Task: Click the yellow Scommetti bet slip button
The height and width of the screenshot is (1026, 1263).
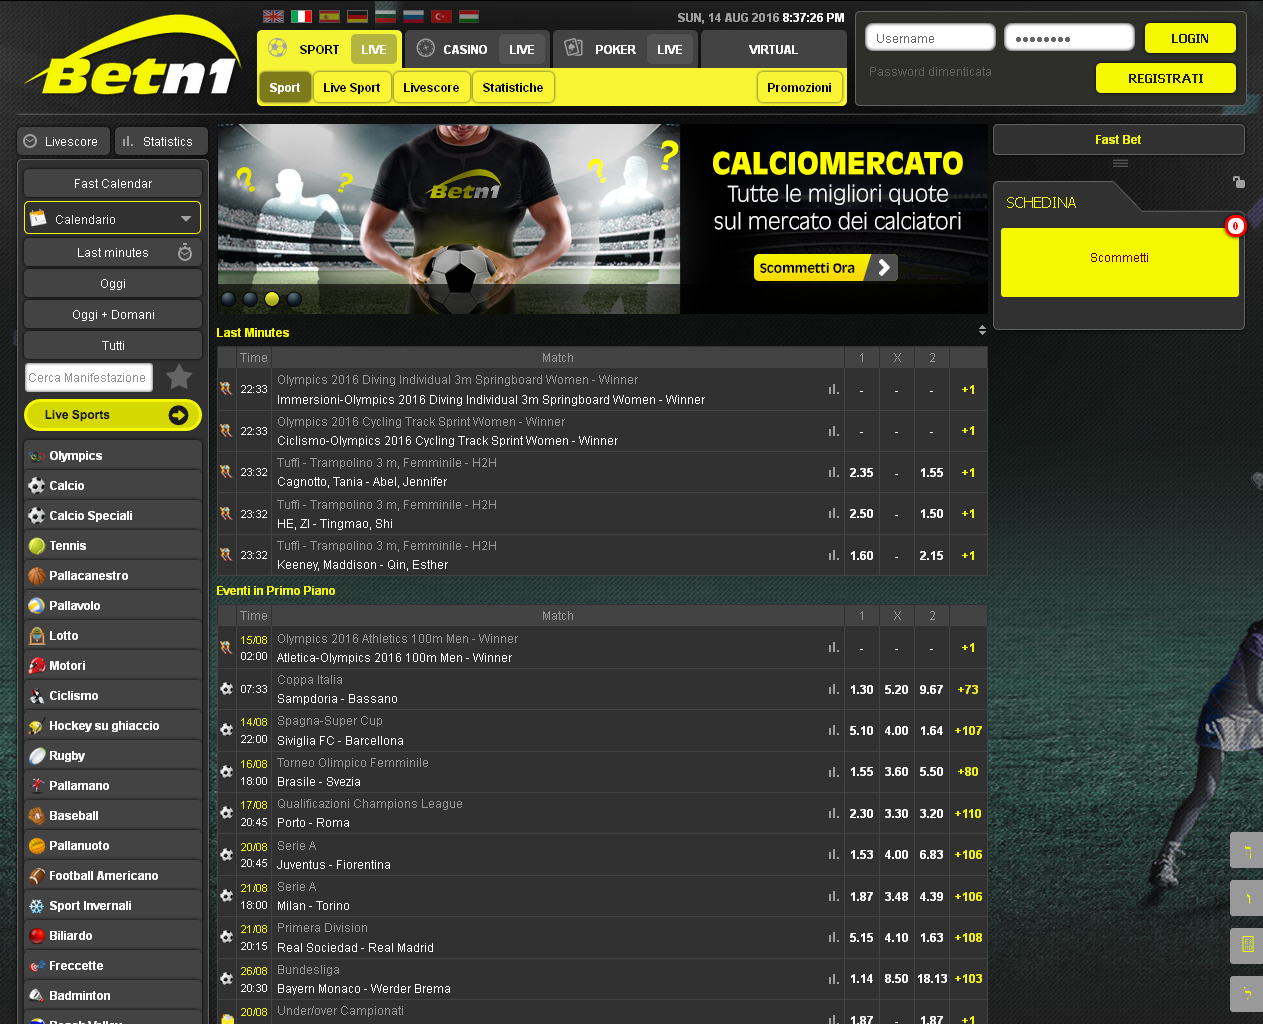Action: coord(1120,262)
